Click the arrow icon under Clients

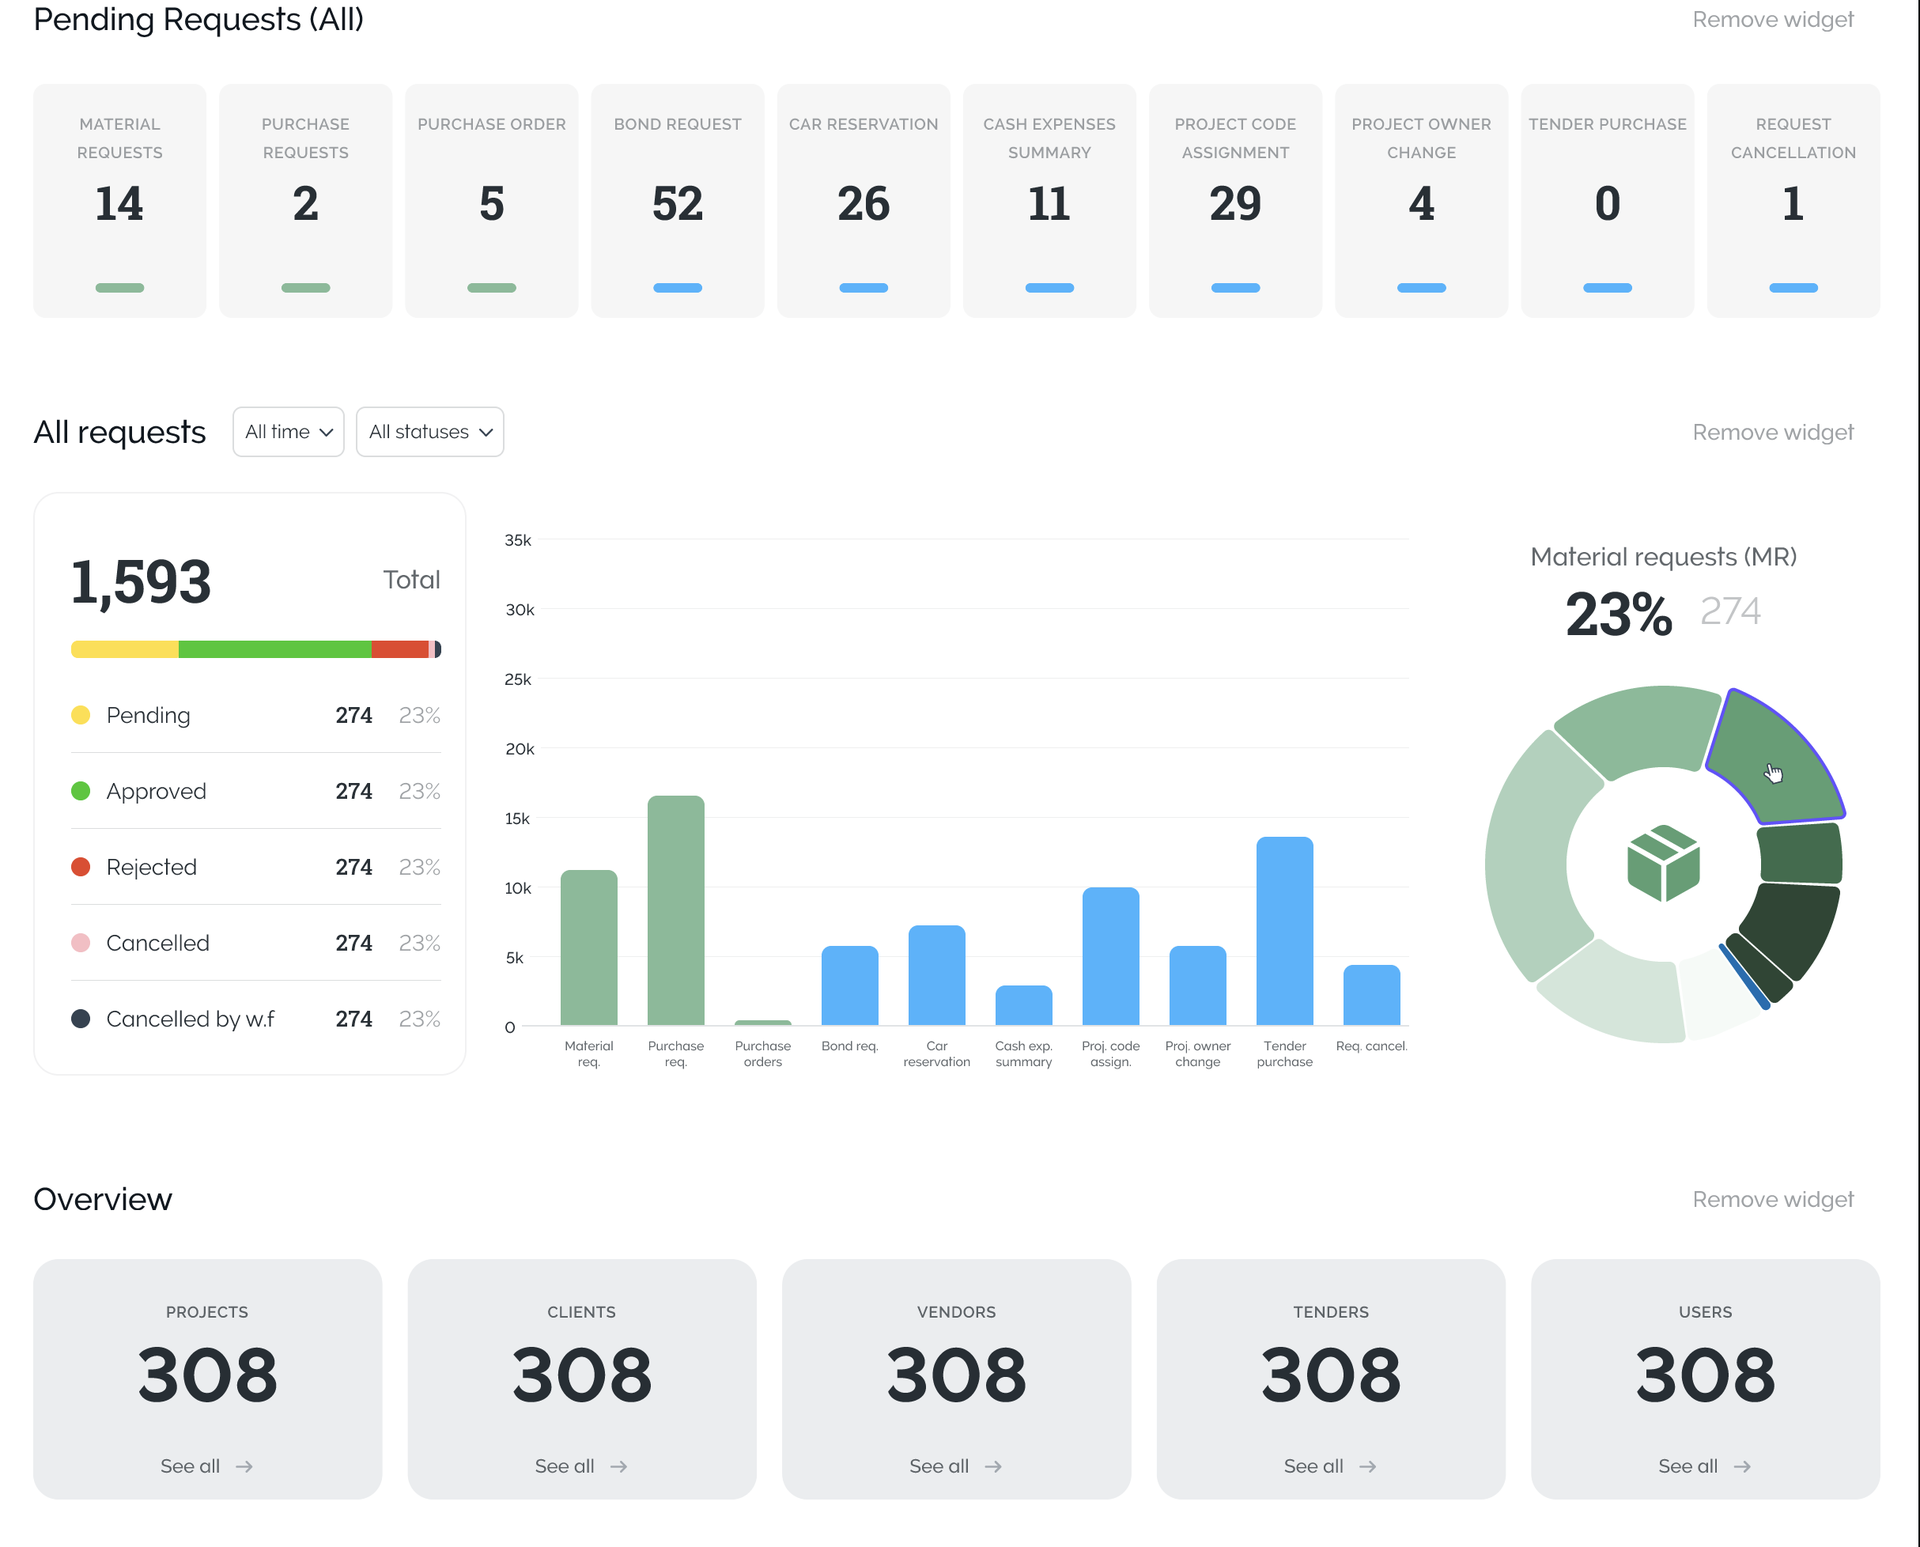pyautogui.click(x=619, y=1466)
